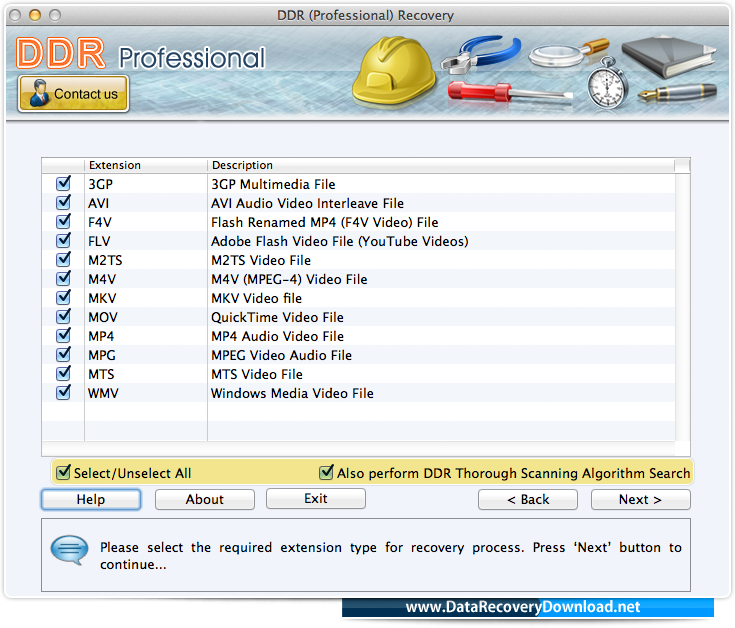Click the blue pliers icon
The height and width of the screenshot is (628, 735).
(x=481, y=54)
